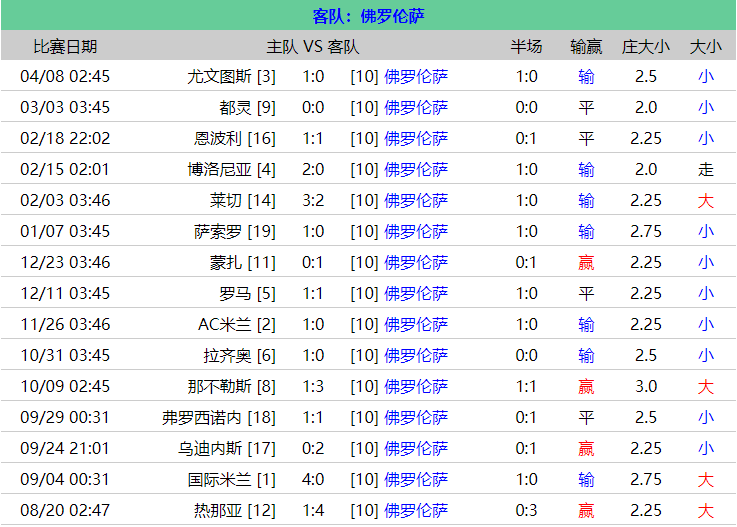Click home team 都灵 [9]

[x=247, y=107]
